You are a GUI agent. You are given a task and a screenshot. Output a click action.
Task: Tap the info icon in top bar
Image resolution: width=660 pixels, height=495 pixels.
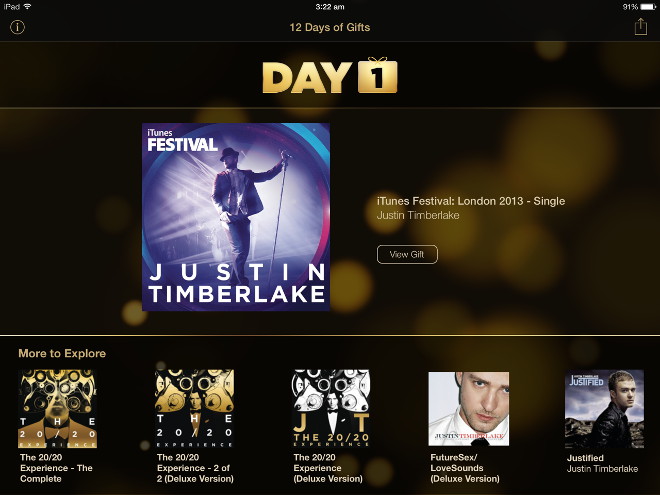coord(17,27)
